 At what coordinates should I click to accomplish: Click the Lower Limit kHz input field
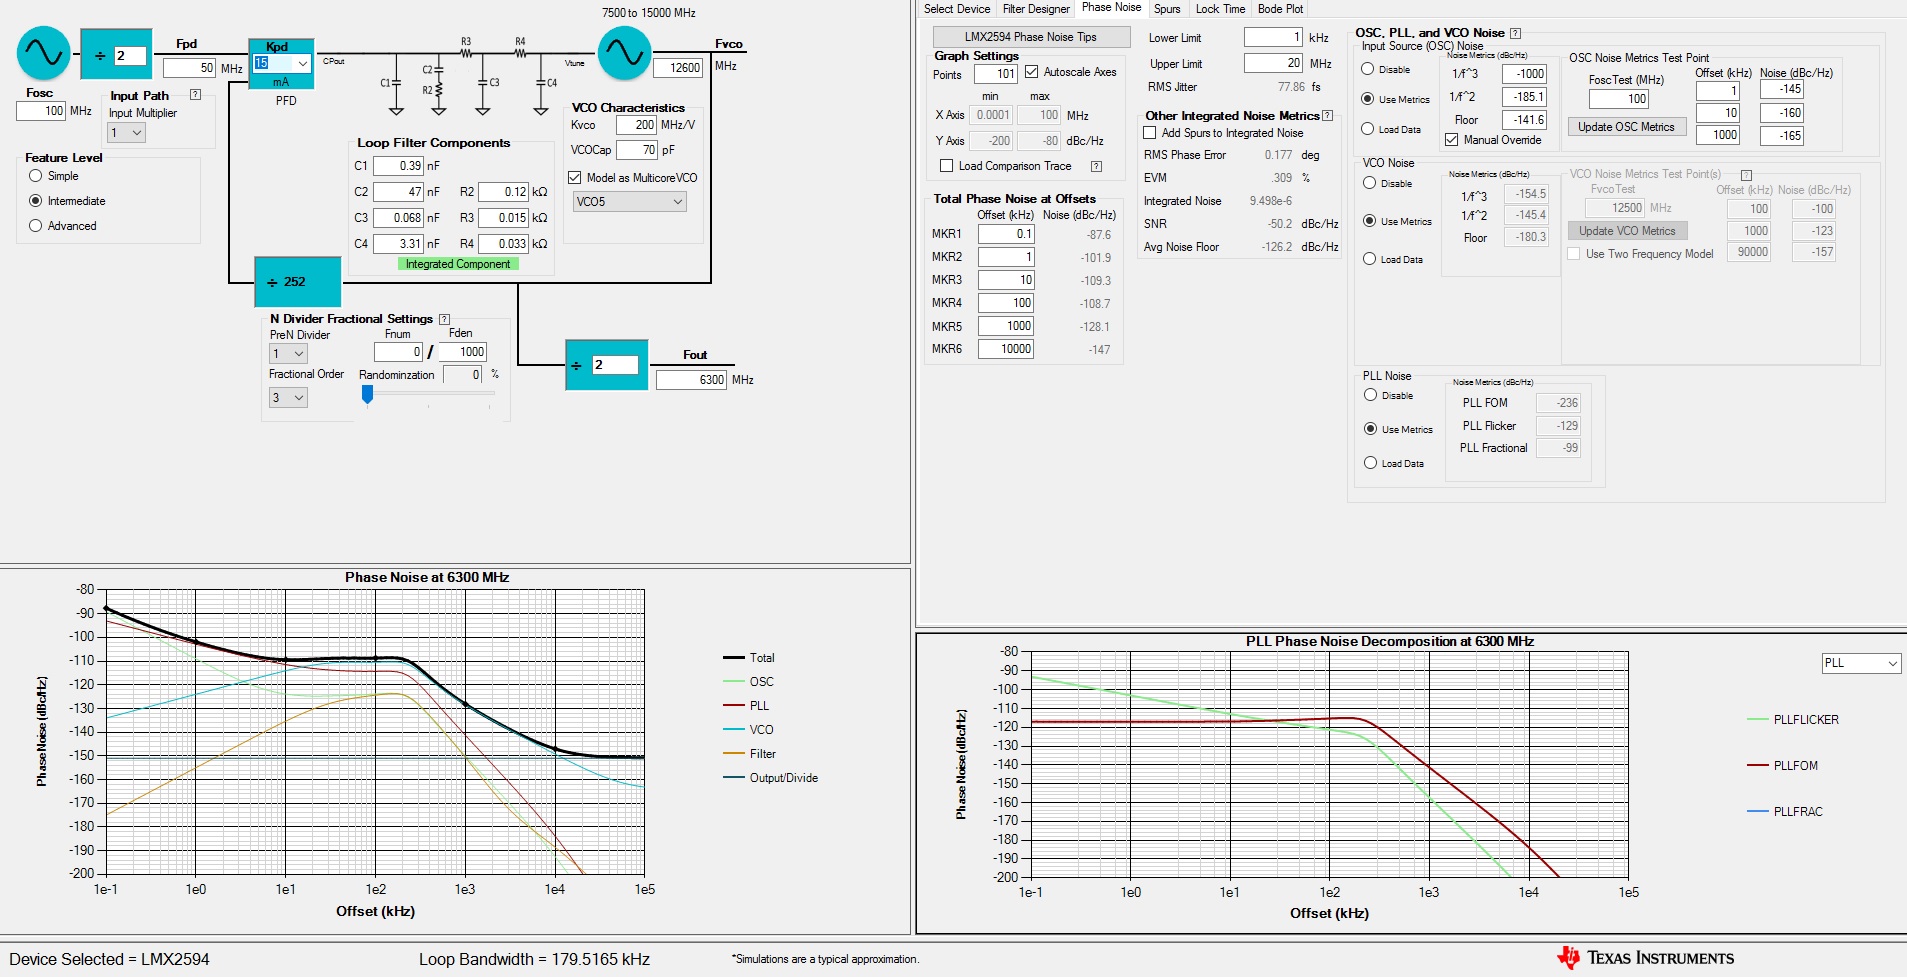[1273, 37]
